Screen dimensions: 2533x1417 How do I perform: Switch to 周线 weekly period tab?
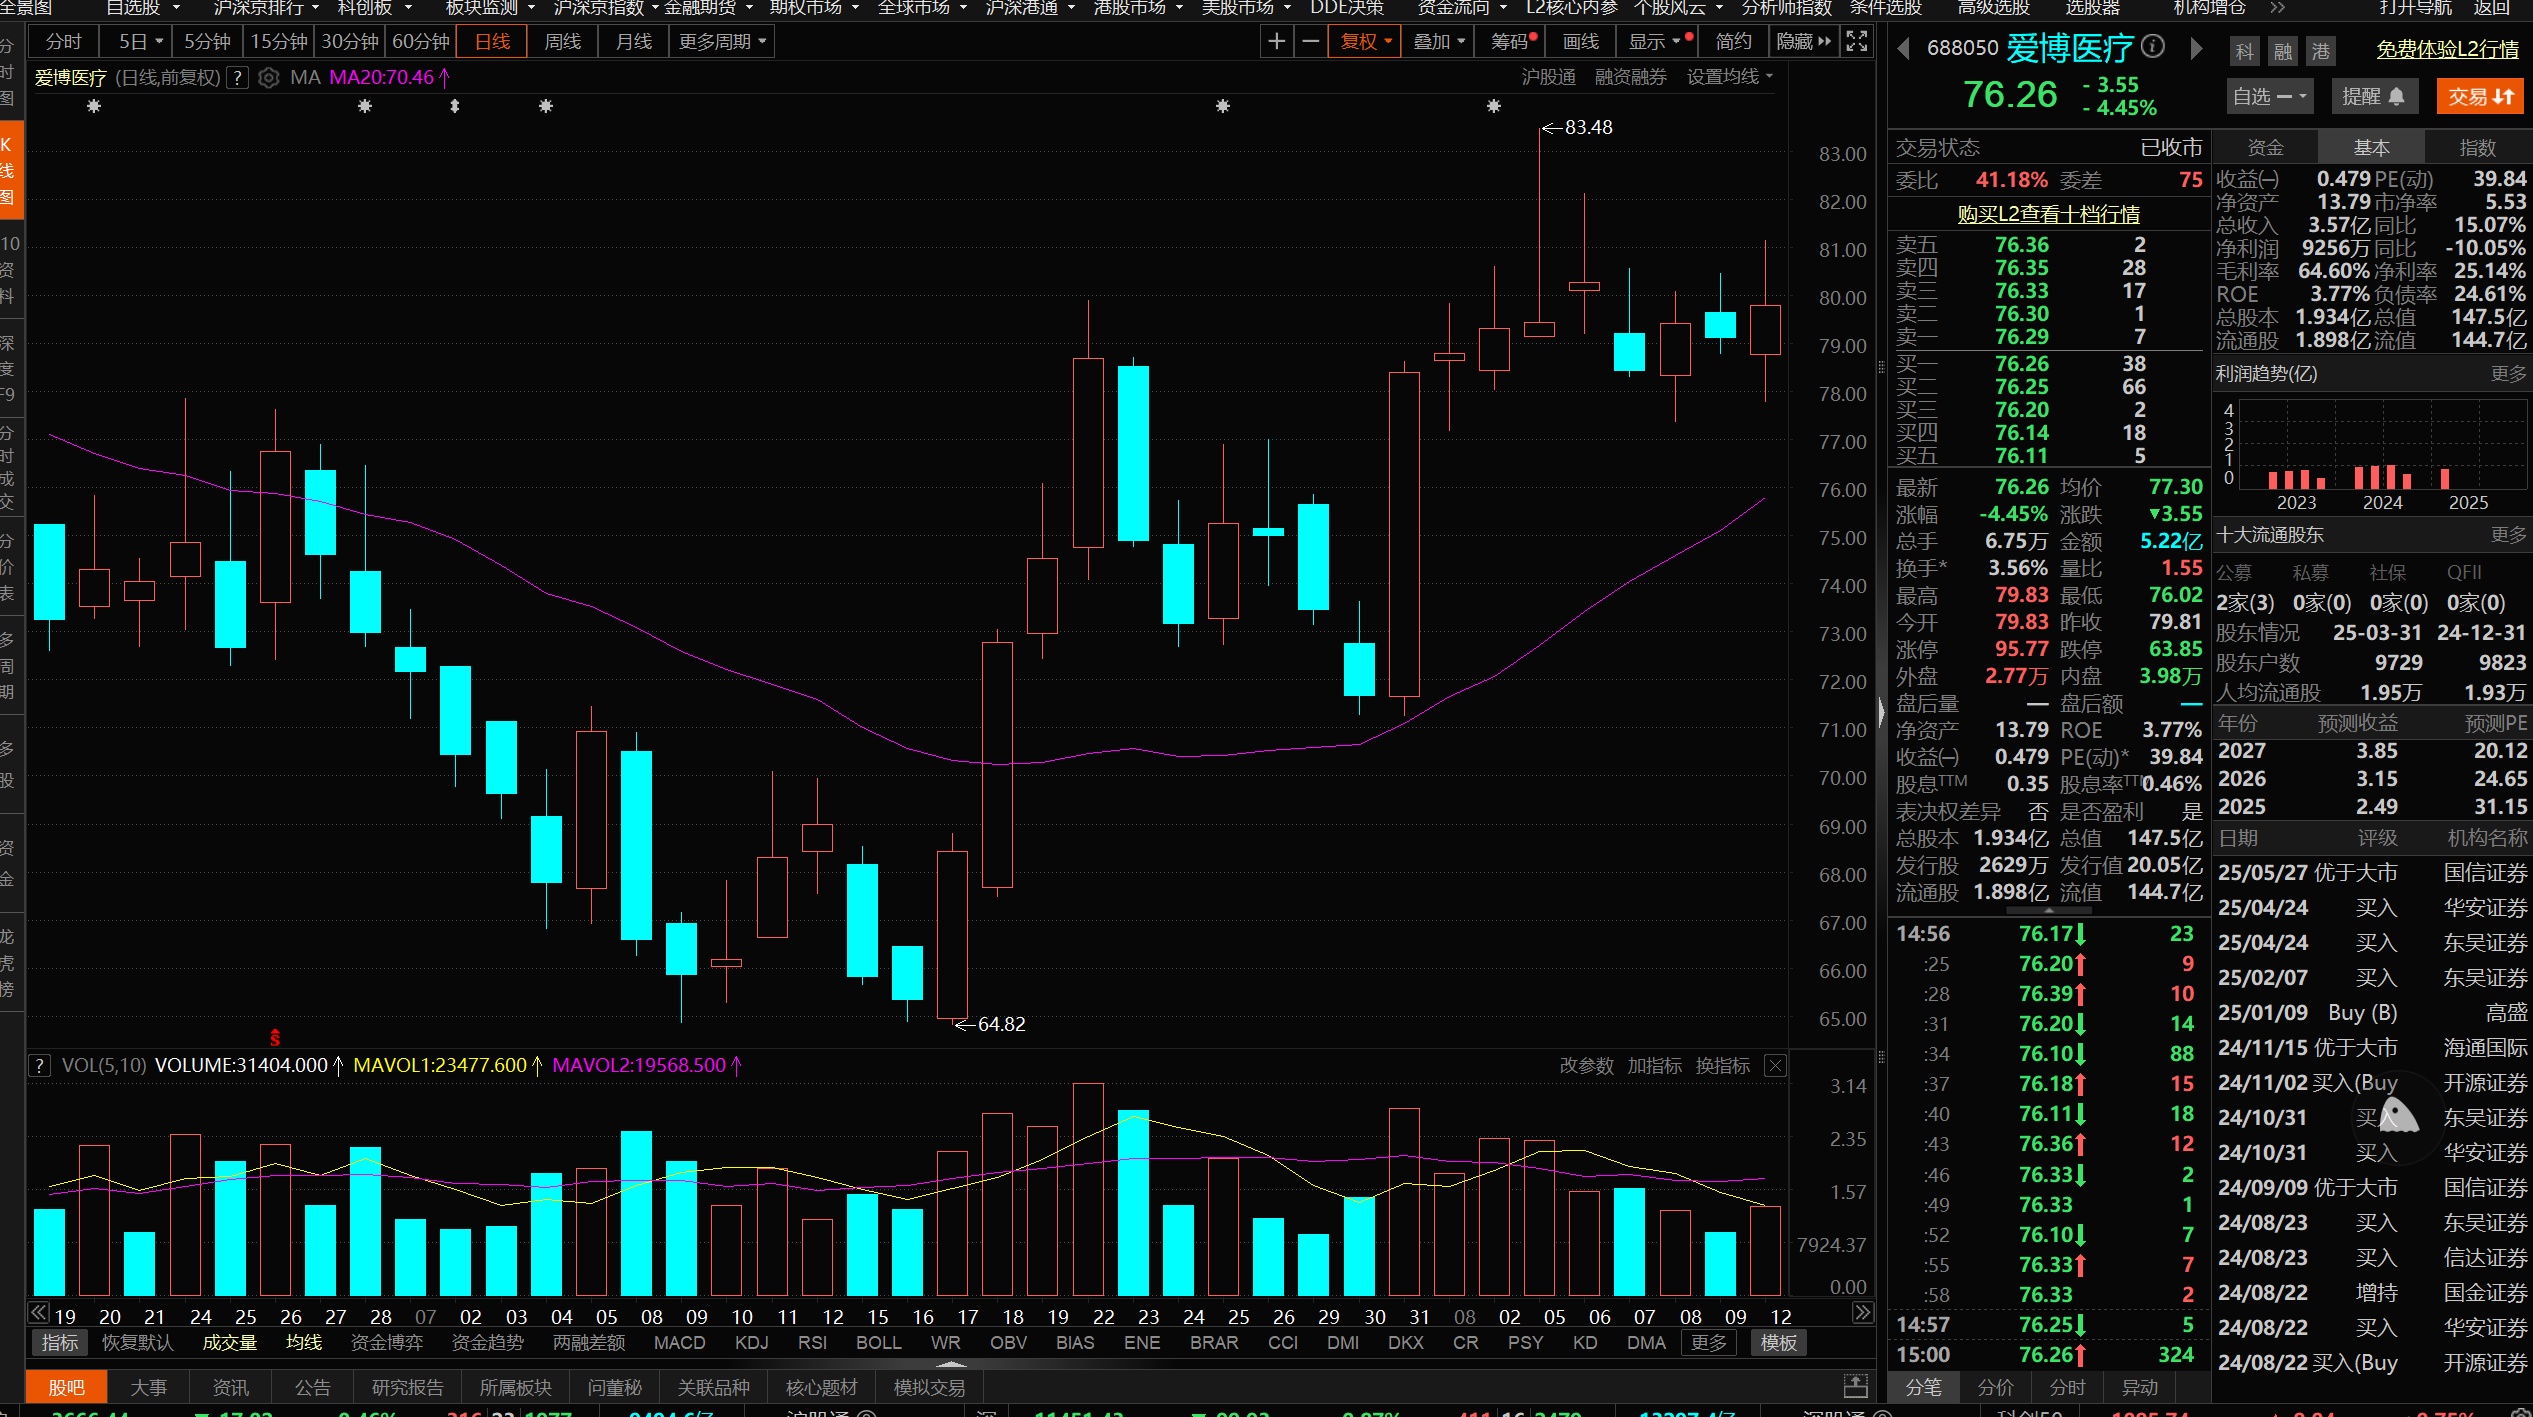tap(562, 42)
